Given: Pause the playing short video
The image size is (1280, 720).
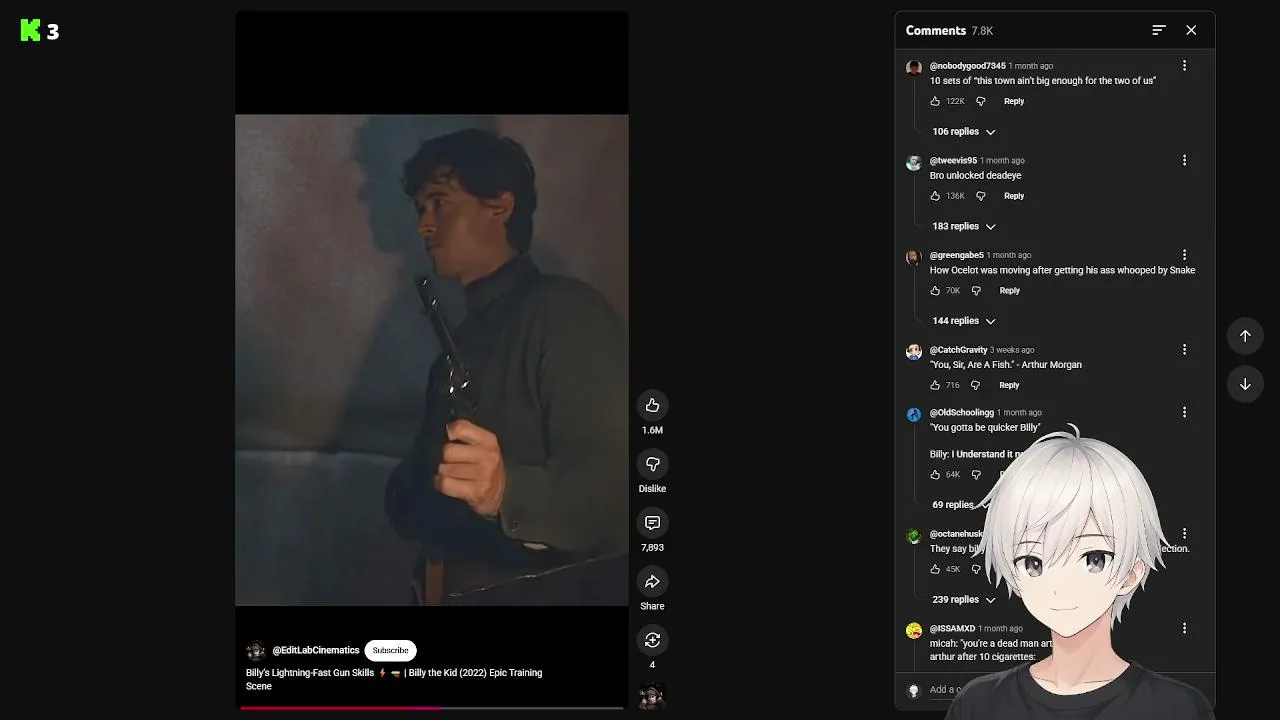Looking at the screenshot, I should [x=432, y=360].
